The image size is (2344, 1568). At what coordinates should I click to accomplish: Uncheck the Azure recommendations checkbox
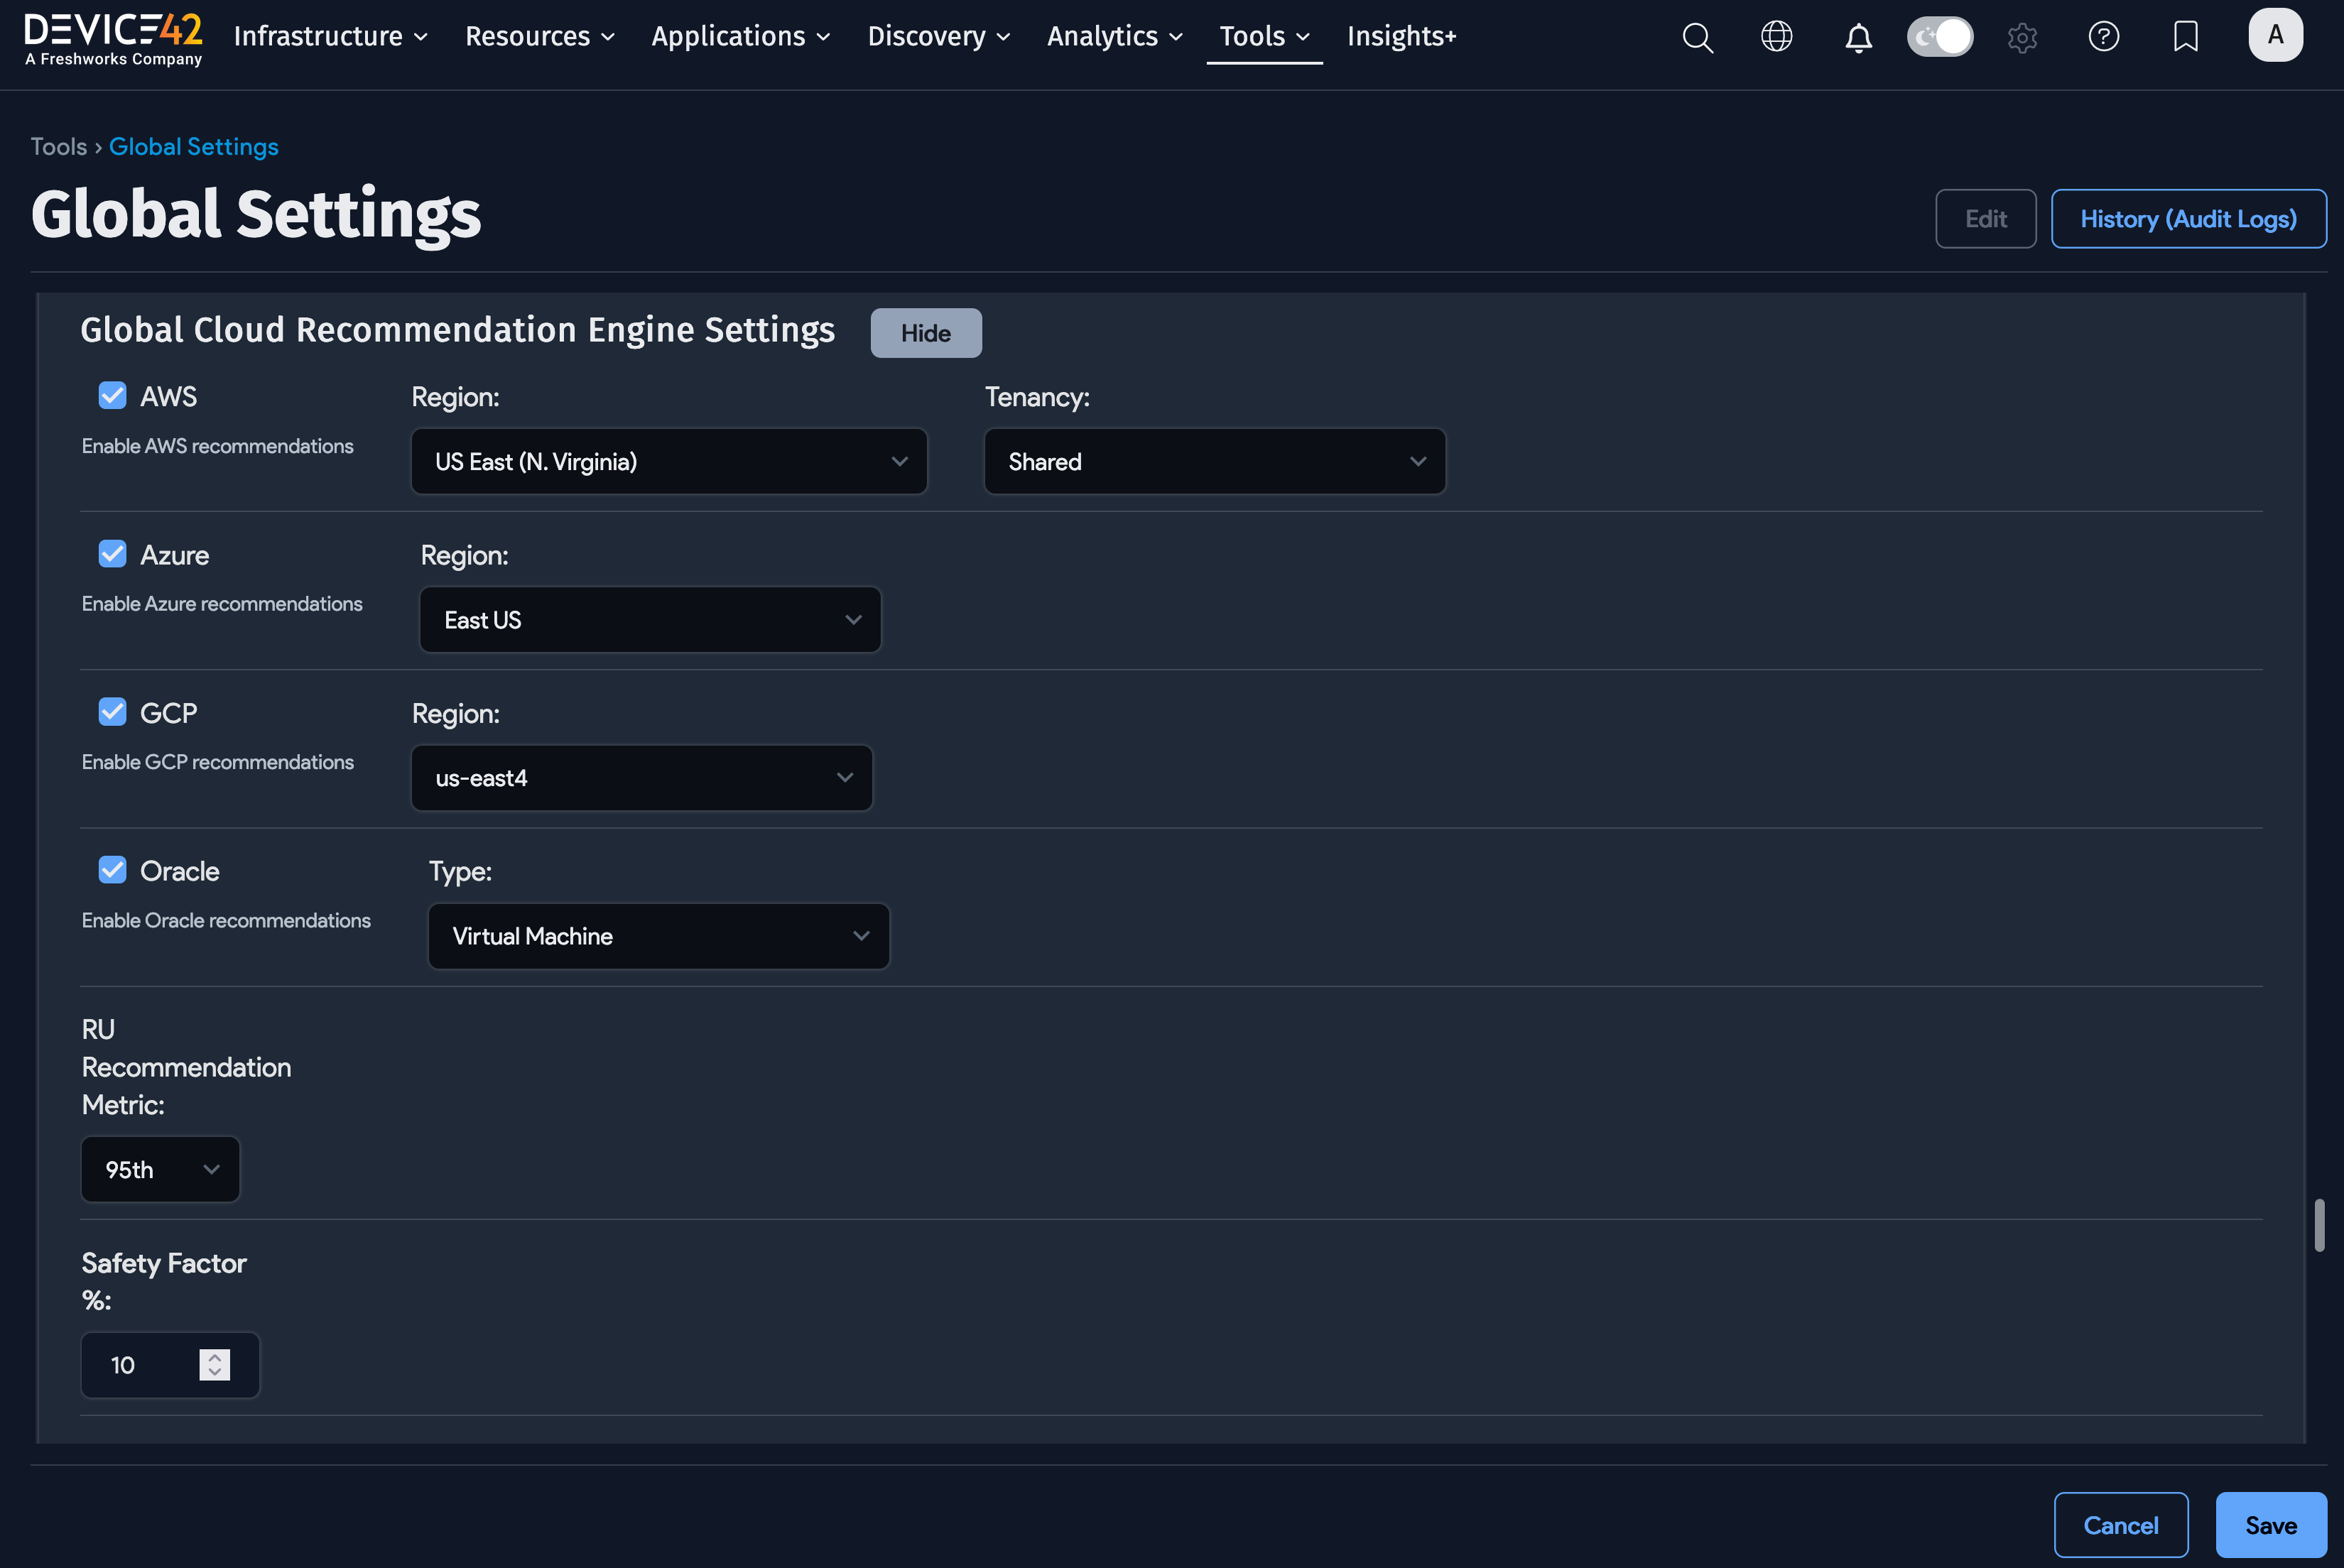point(112,554)
